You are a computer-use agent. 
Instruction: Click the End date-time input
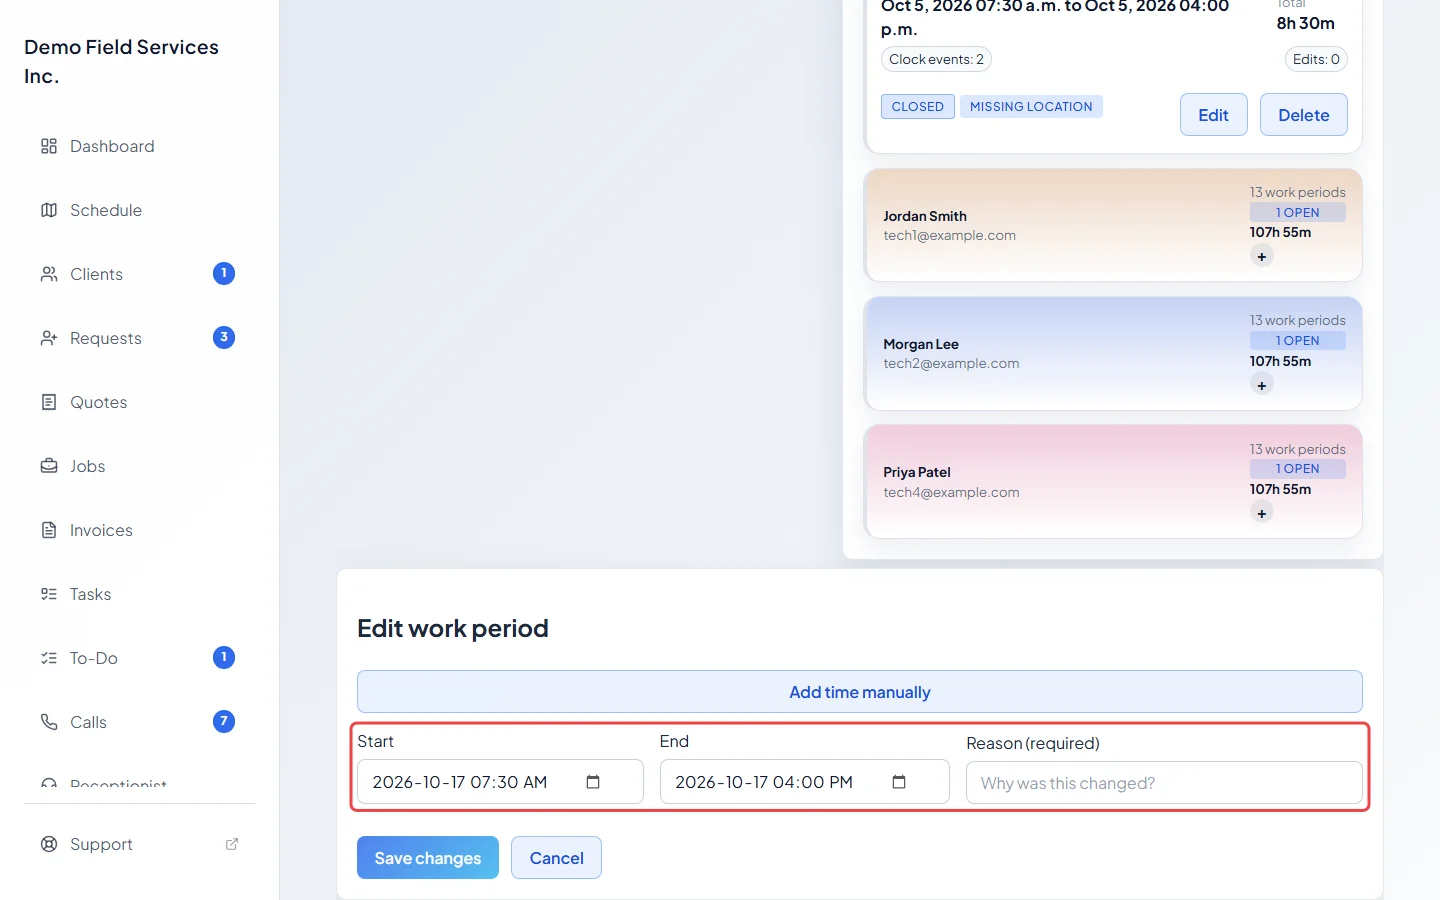pyautogui.click(x=805, y=782)
